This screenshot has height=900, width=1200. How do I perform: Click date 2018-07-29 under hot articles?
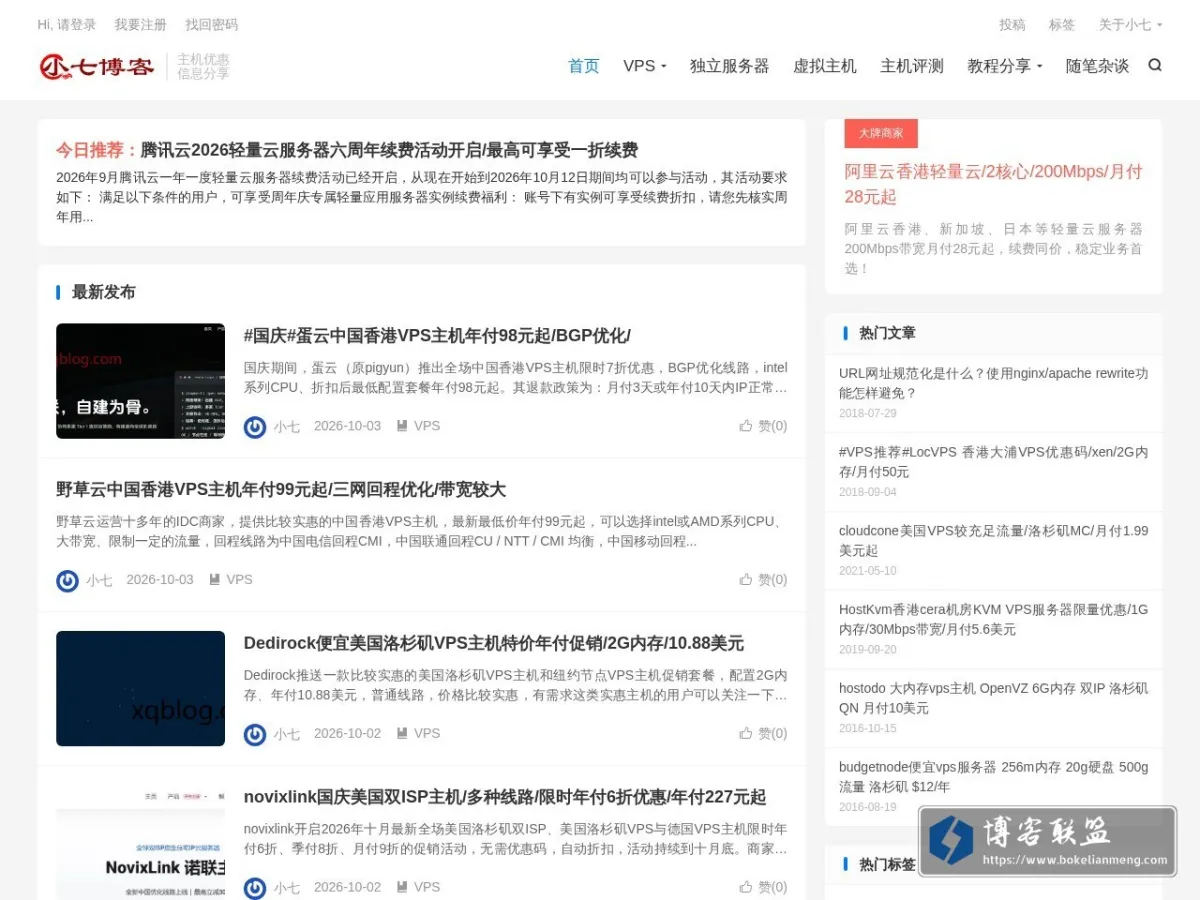[868, 413]
